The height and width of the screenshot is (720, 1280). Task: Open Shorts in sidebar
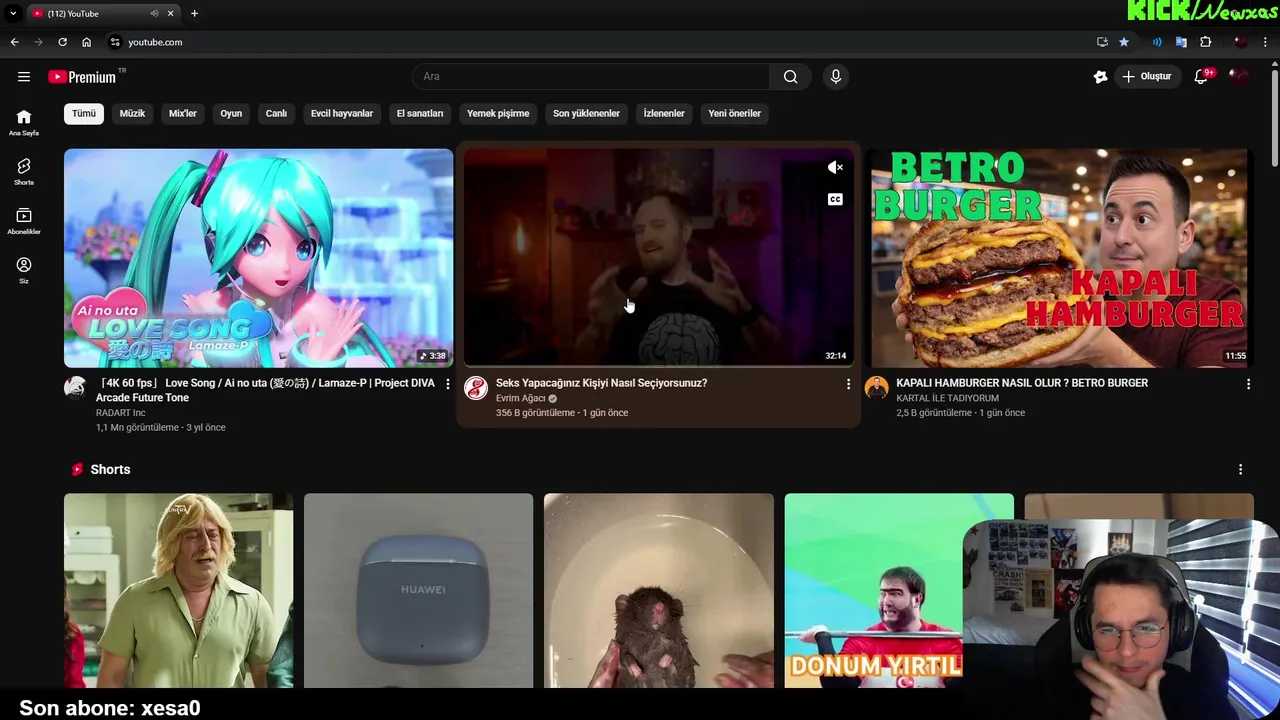[x=24, y=172]
